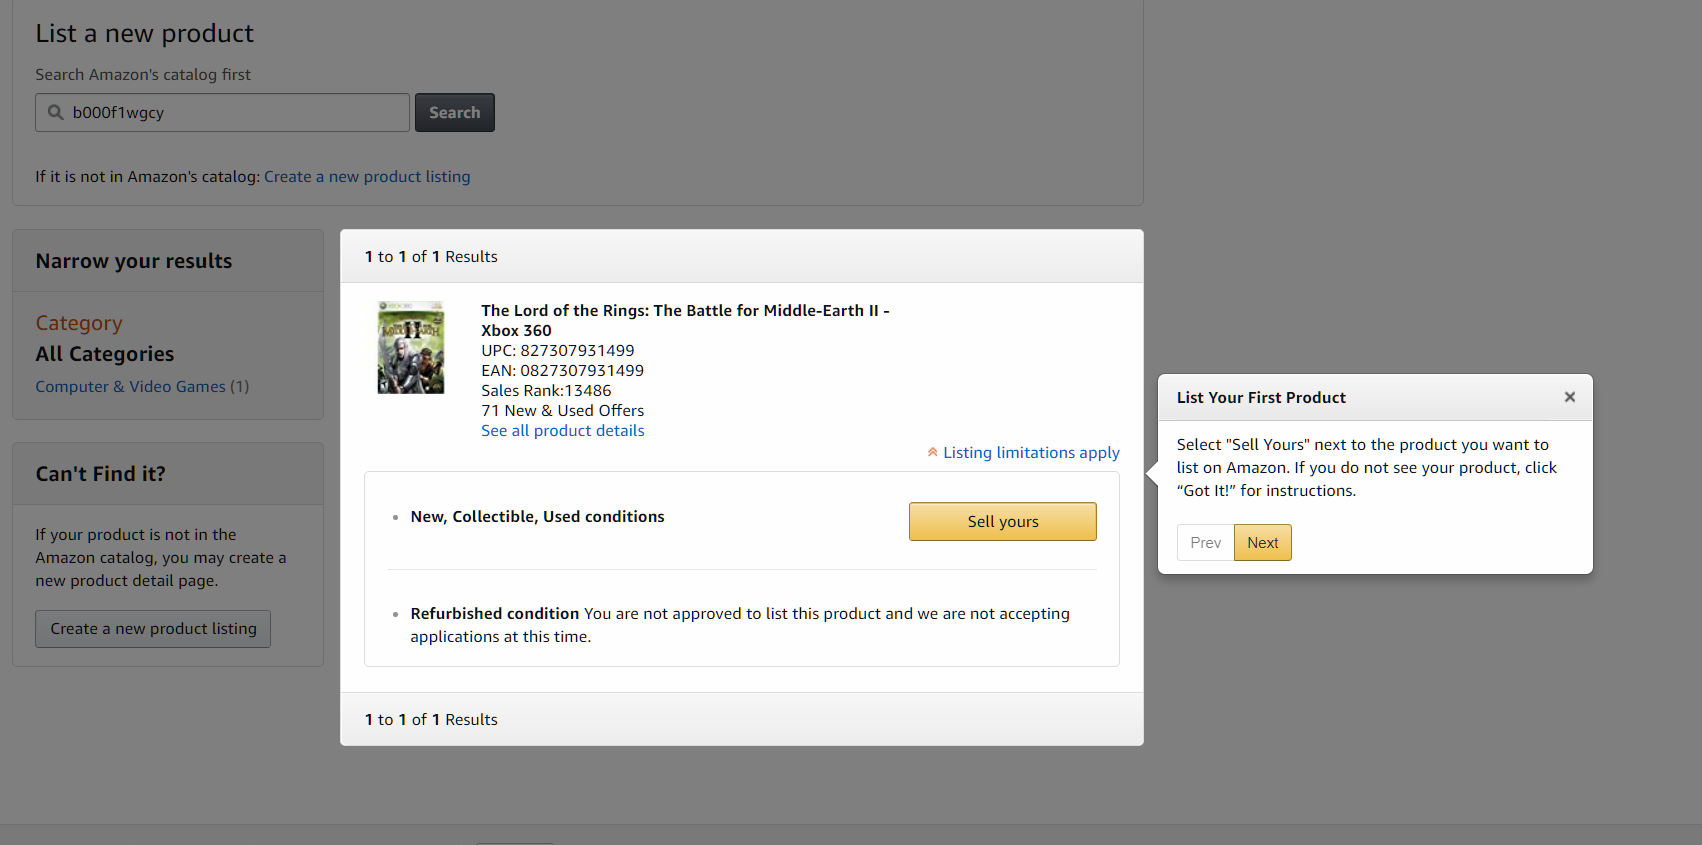Click the Lord of the Rings cover thumbnail
Image resolution: width=1702 pixels, height=845 pixels.
point(411,348)
